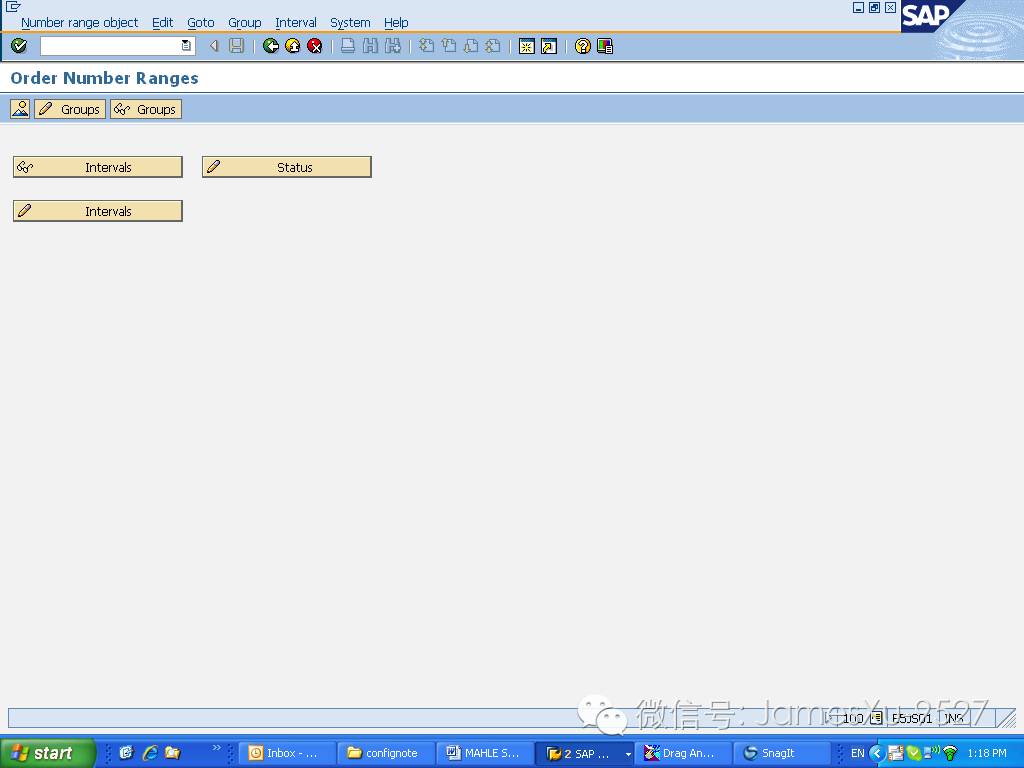Click the EN language bar indicator

(x=857, y=753)
